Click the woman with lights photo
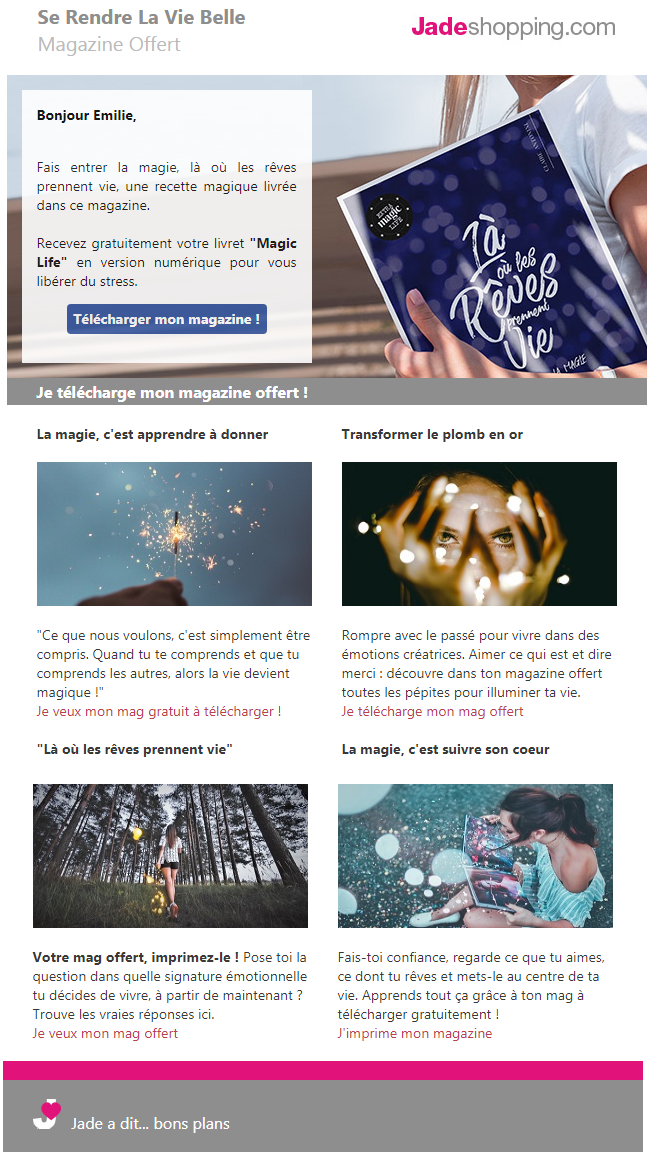664x1158 pixels. (479, 534)
